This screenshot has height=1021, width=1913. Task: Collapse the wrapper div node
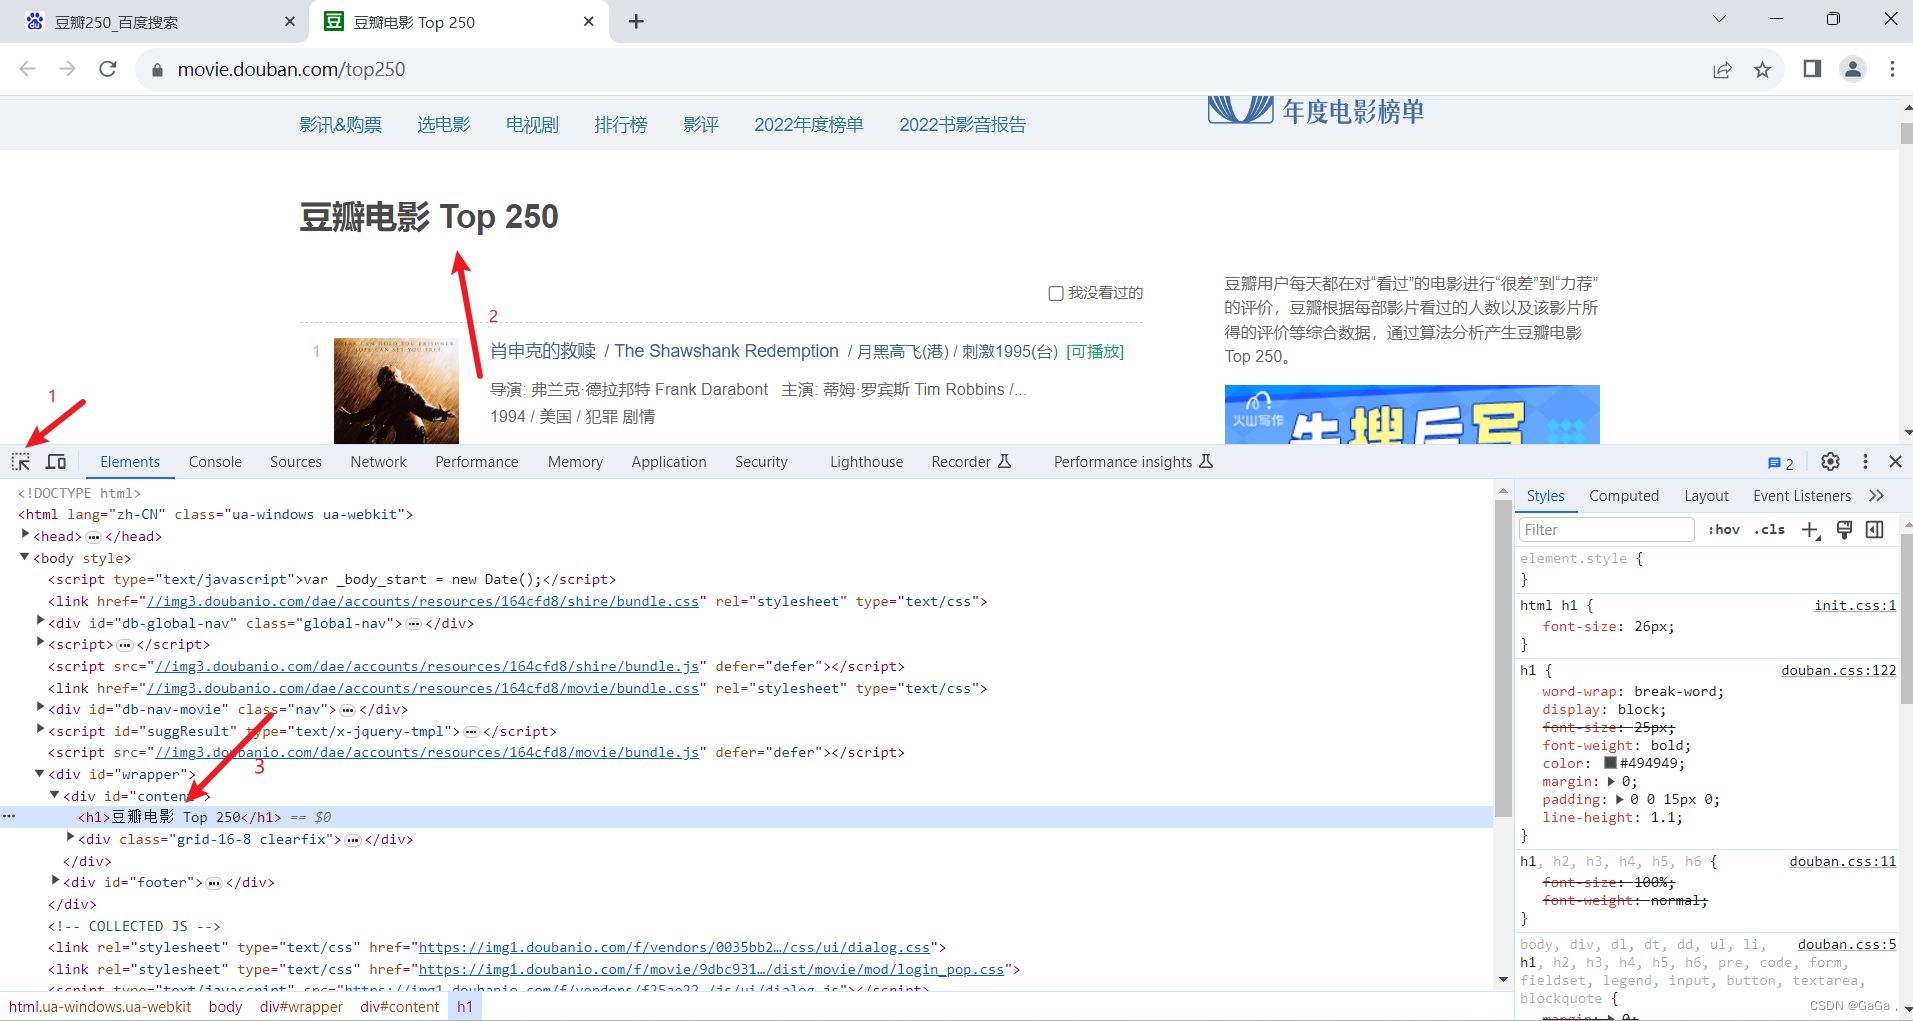click(41, 773)
